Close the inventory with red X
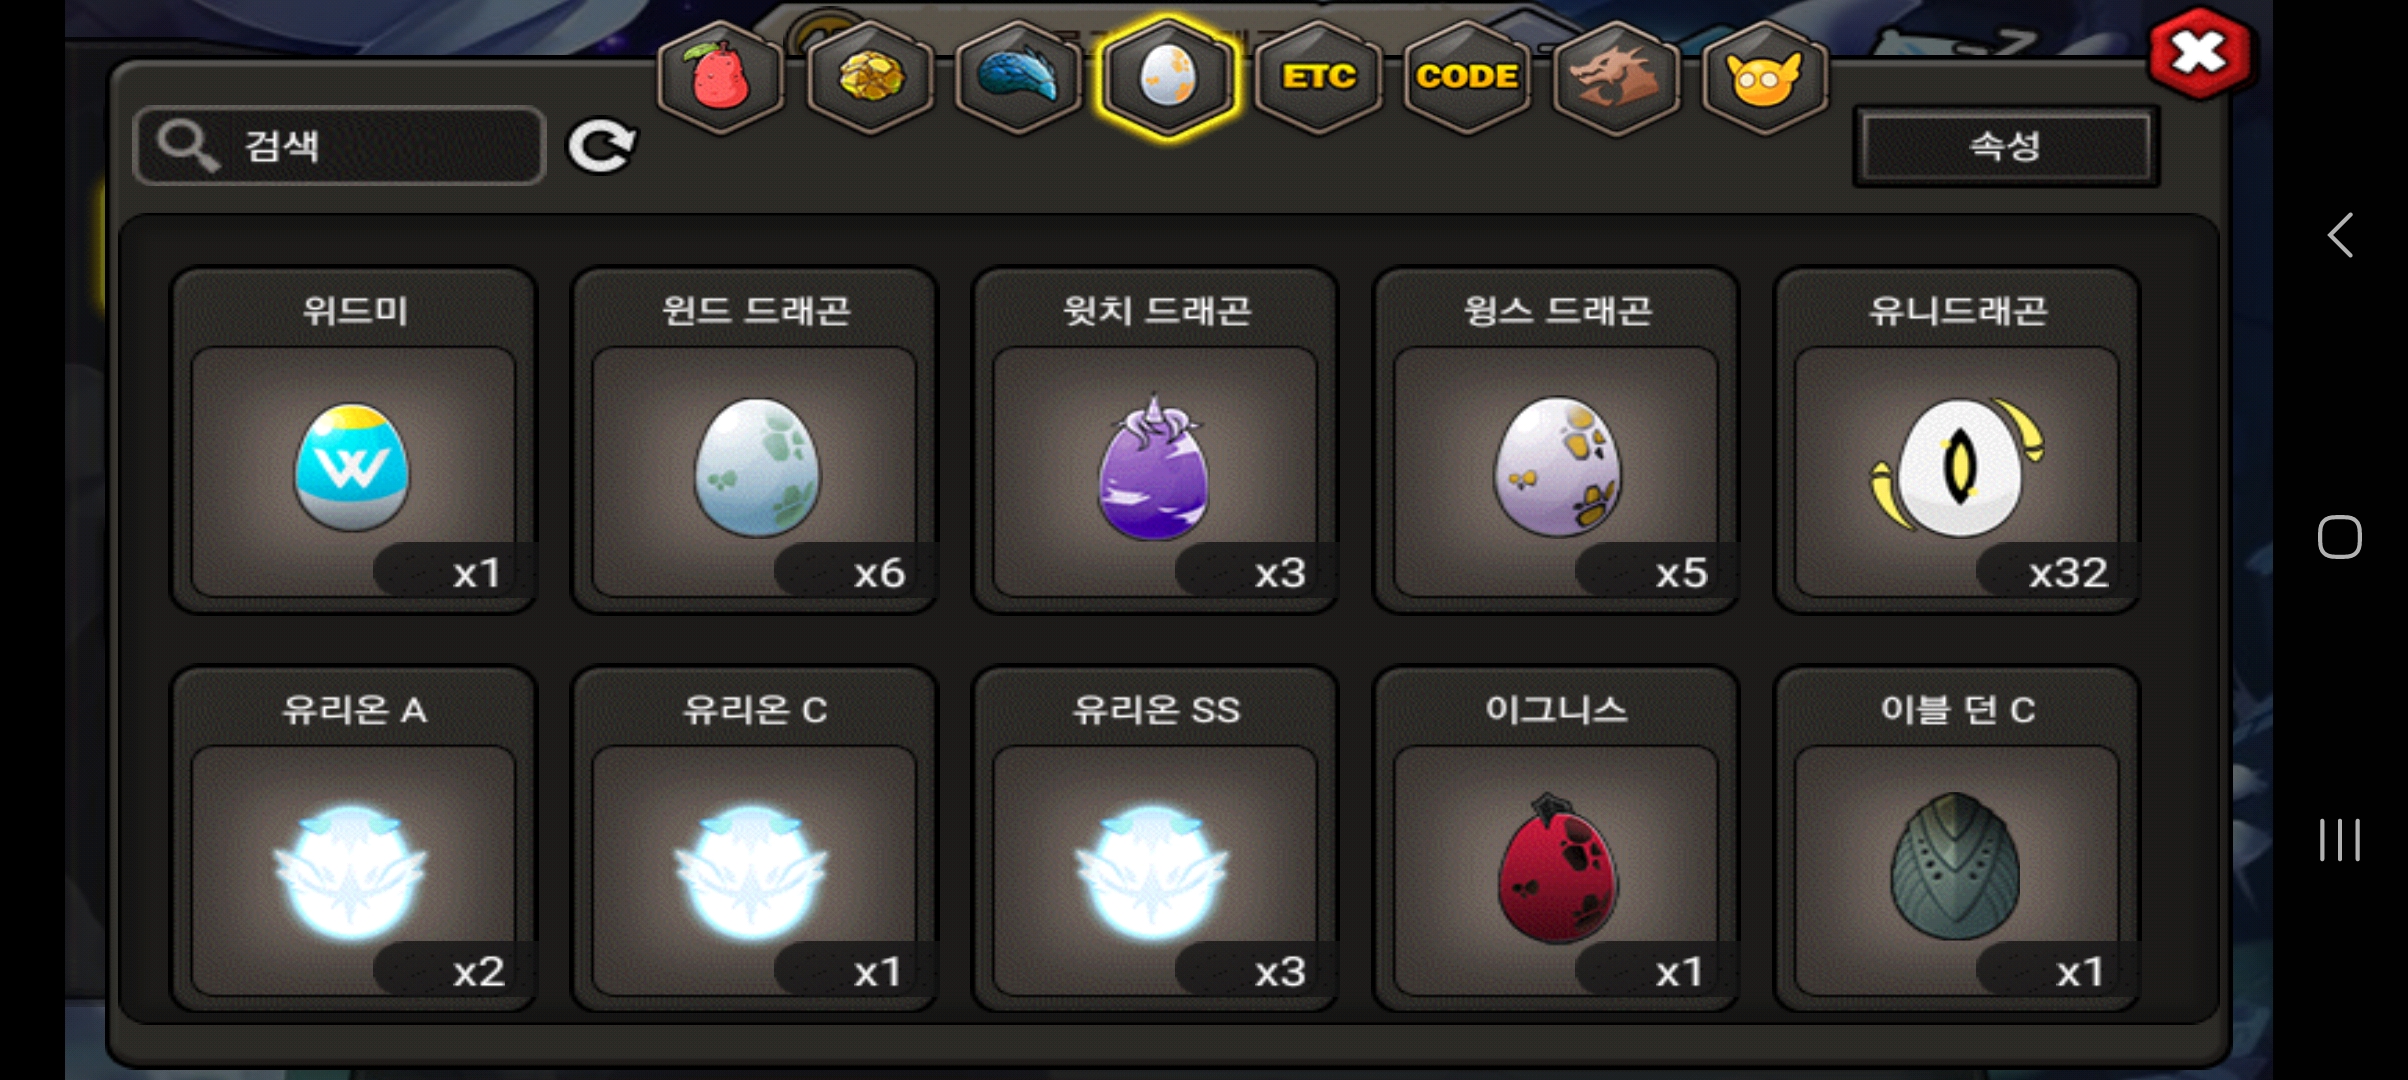 point(2199,53)
